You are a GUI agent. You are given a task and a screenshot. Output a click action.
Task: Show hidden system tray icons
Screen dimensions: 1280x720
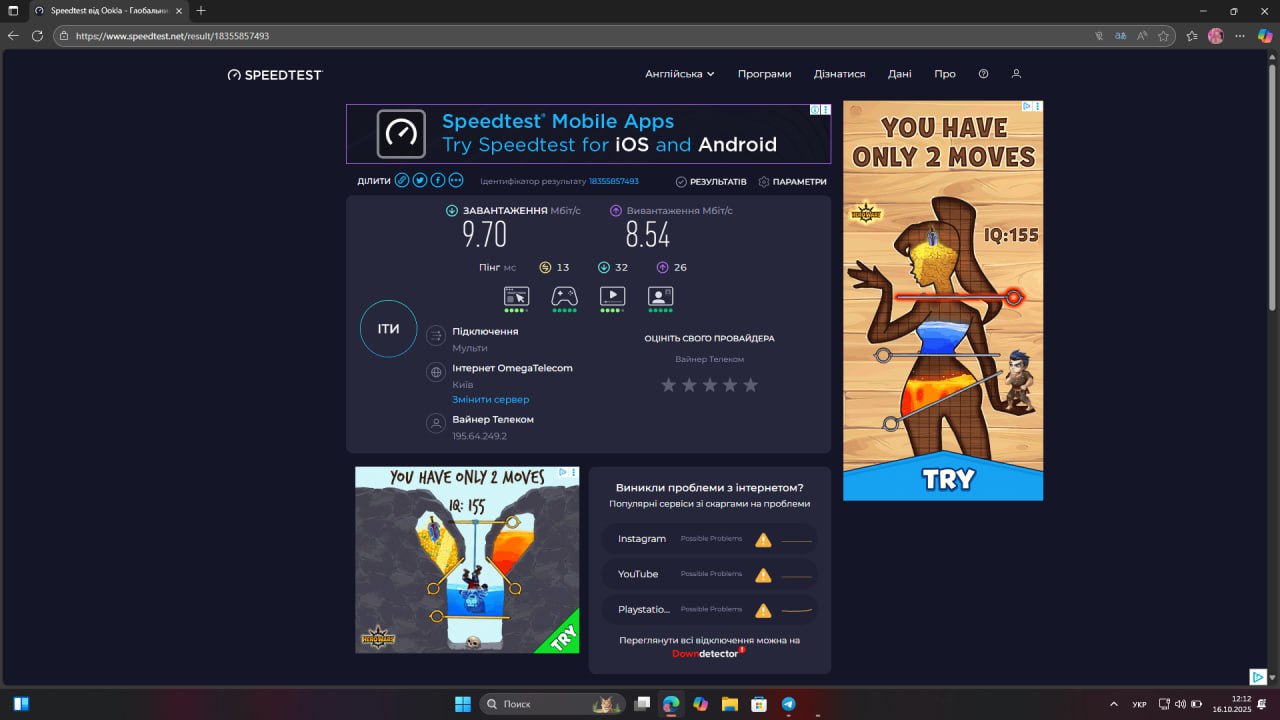(1114, 704)
